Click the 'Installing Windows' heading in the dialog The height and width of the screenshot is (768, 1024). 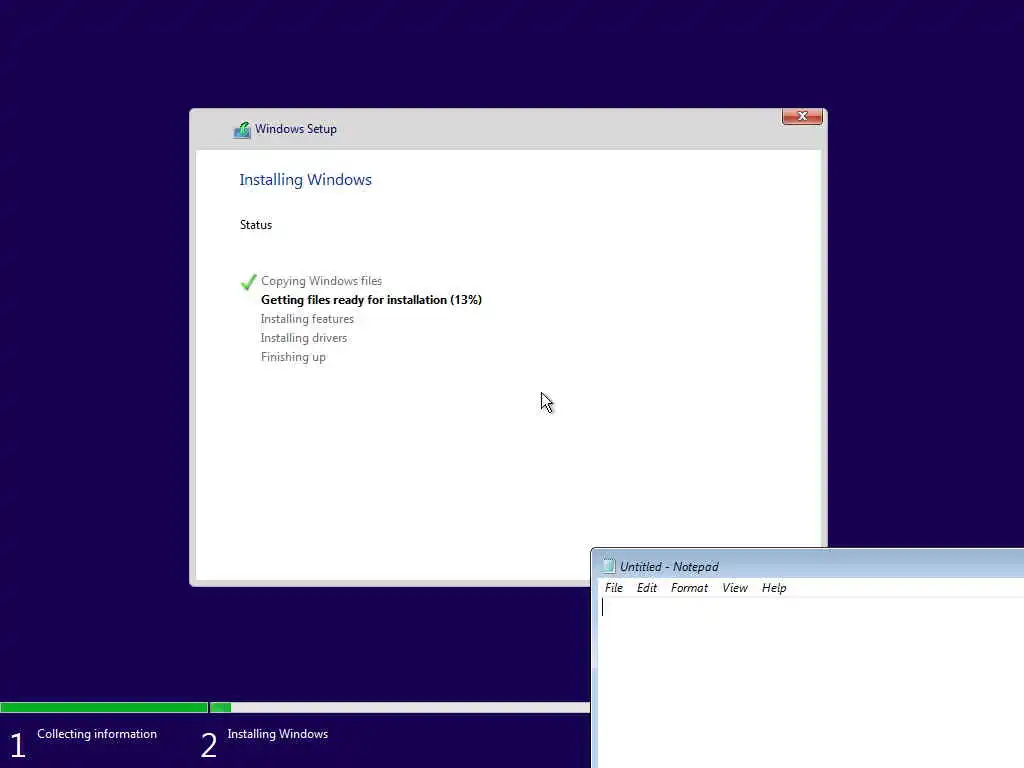pos(306,180)
